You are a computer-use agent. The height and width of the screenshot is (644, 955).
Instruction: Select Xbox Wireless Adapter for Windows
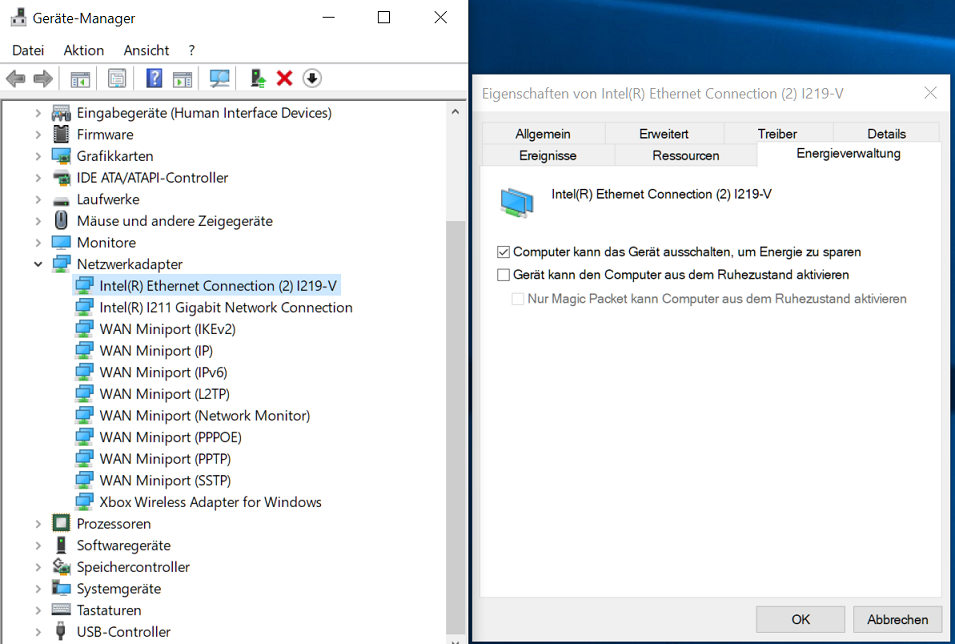pos(210,502)
